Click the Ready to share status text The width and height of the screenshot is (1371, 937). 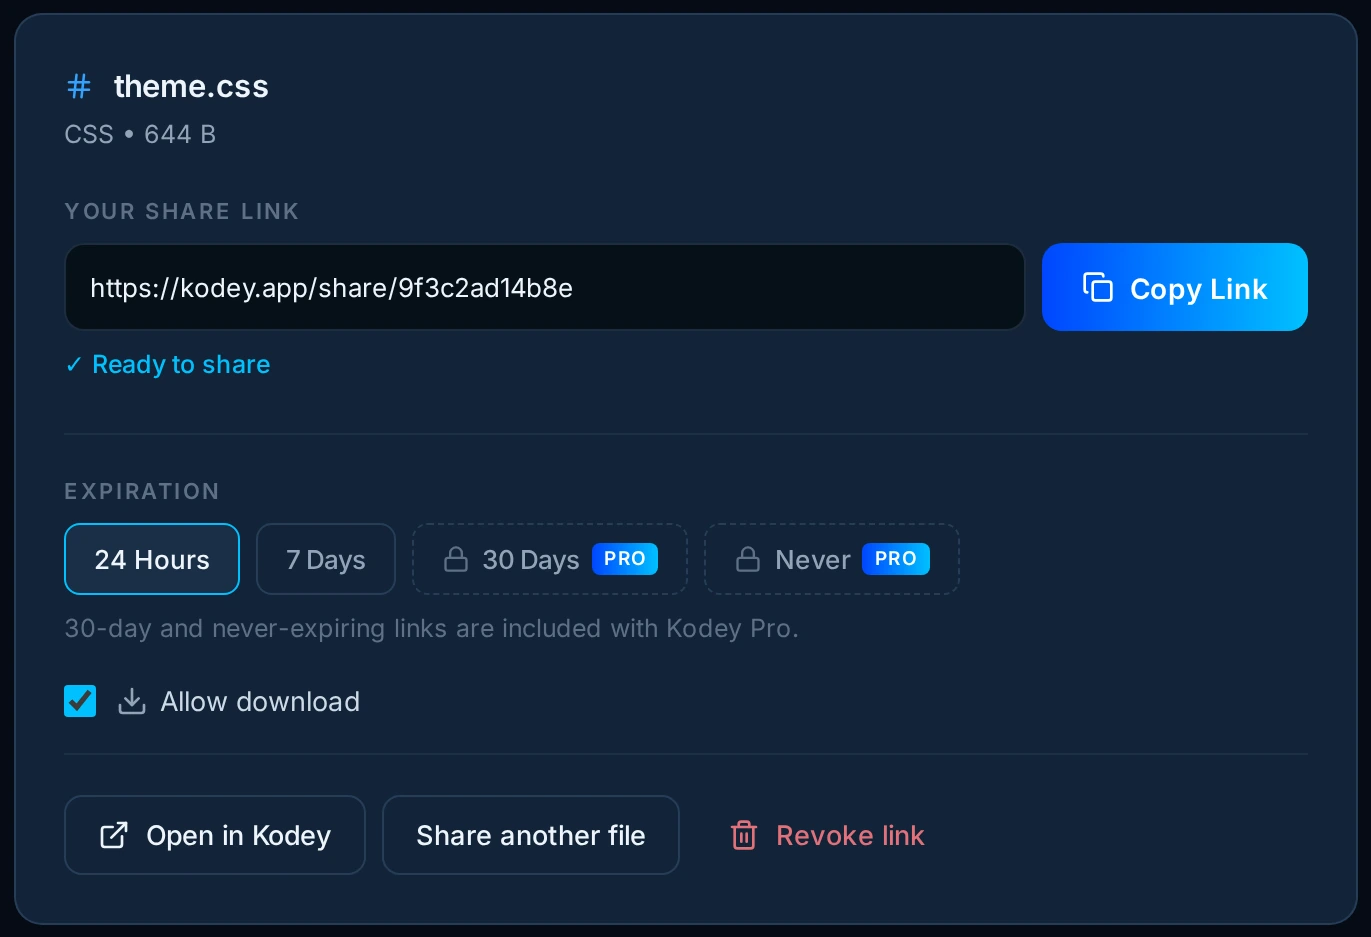pyautogui.click(x=181, y=364)
